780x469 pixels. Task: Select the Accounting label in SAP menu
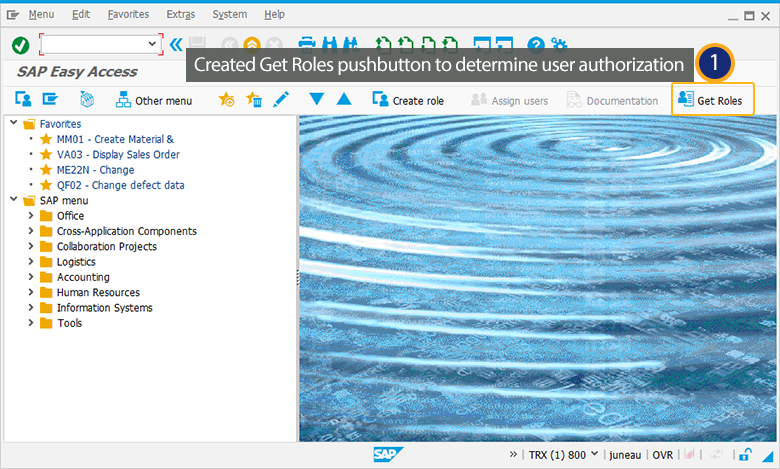click(83, 277)
